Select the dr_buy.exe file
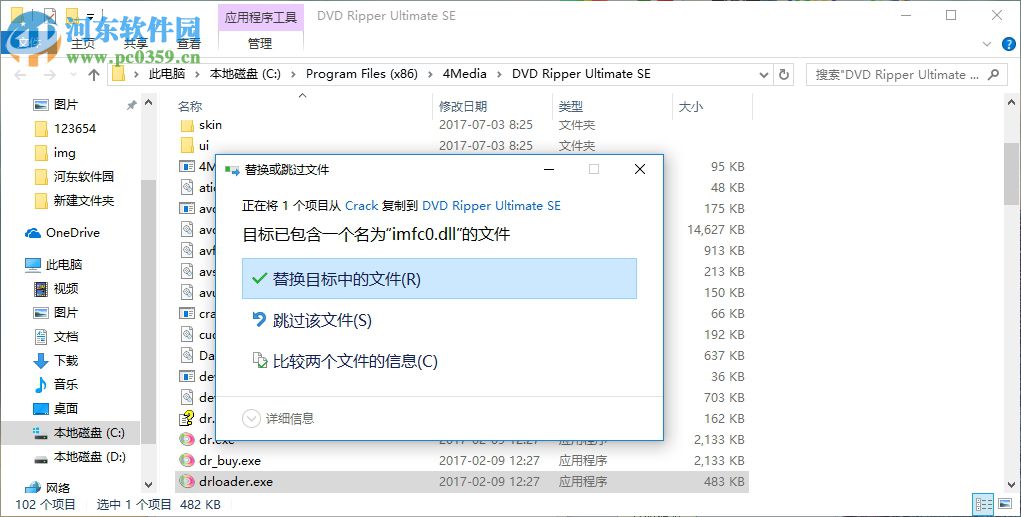 coord(230,460)
